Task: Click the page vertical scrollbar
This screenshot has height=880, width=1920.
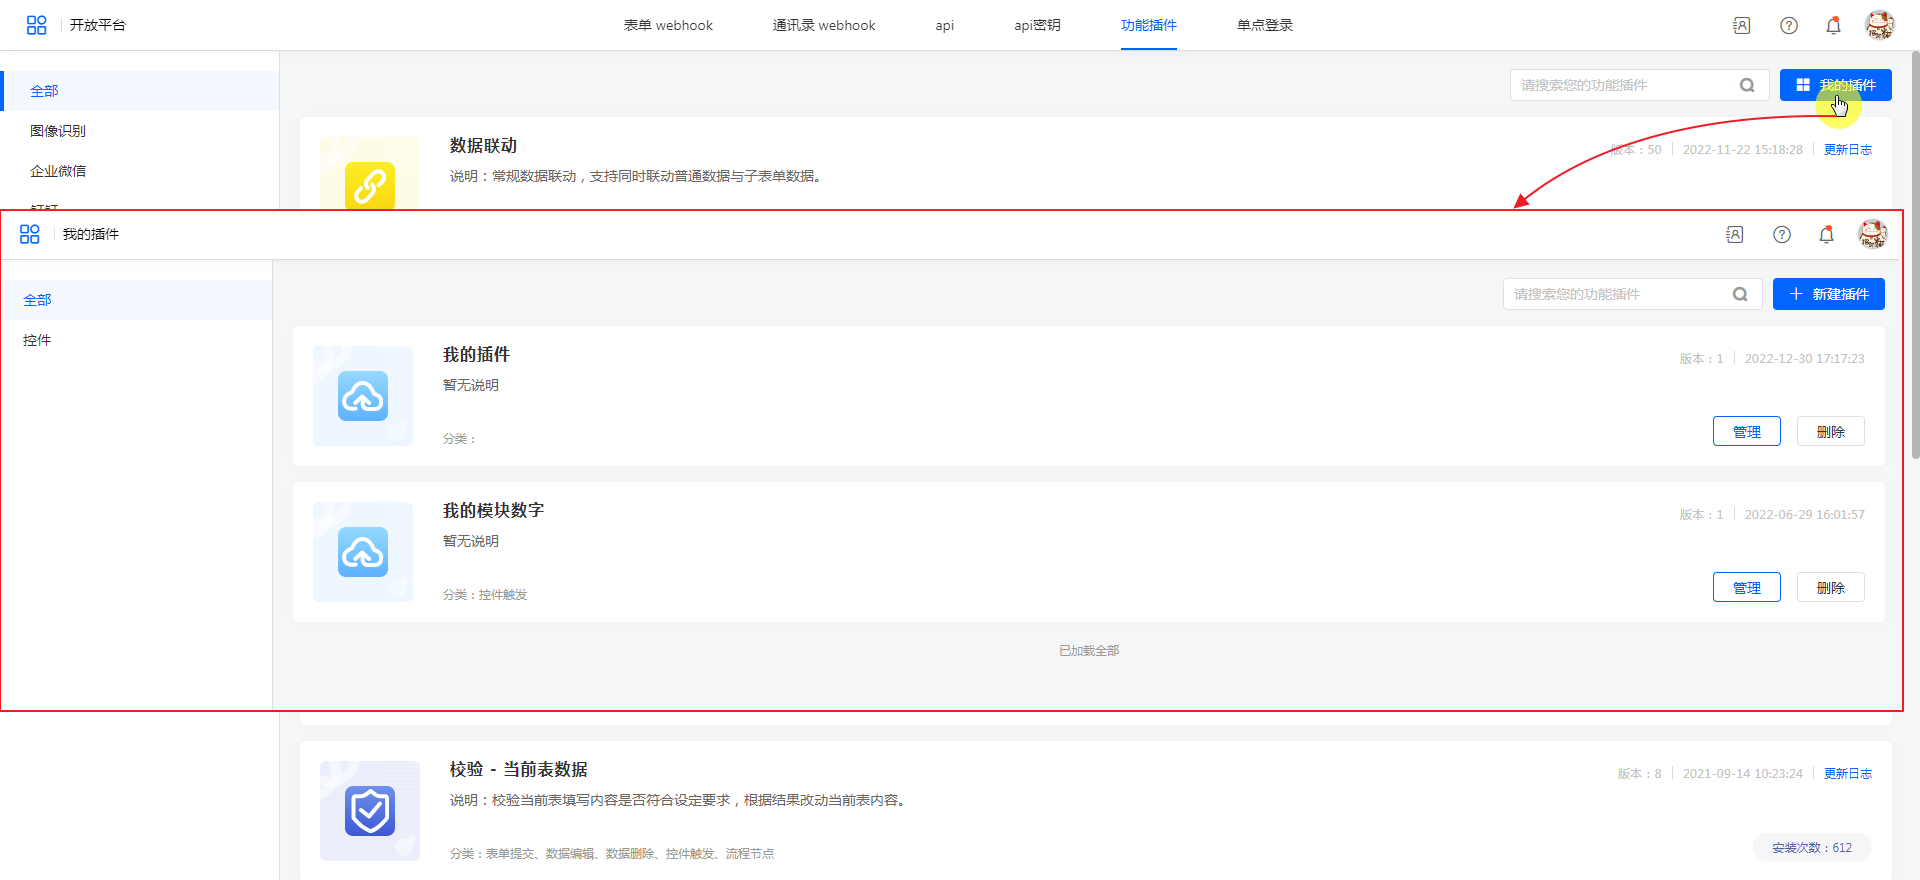Action: 1914,250
